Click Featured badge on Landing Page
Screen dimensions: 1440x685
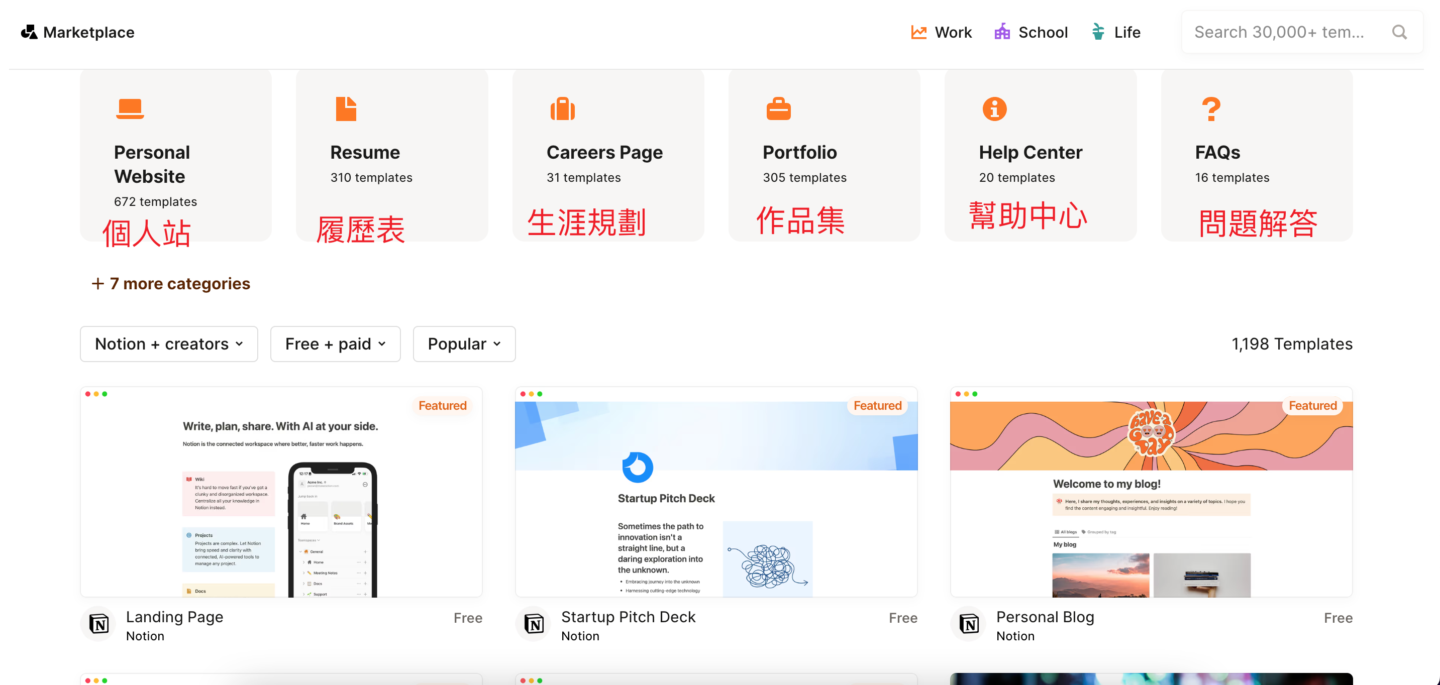click(x=443, y=406)
